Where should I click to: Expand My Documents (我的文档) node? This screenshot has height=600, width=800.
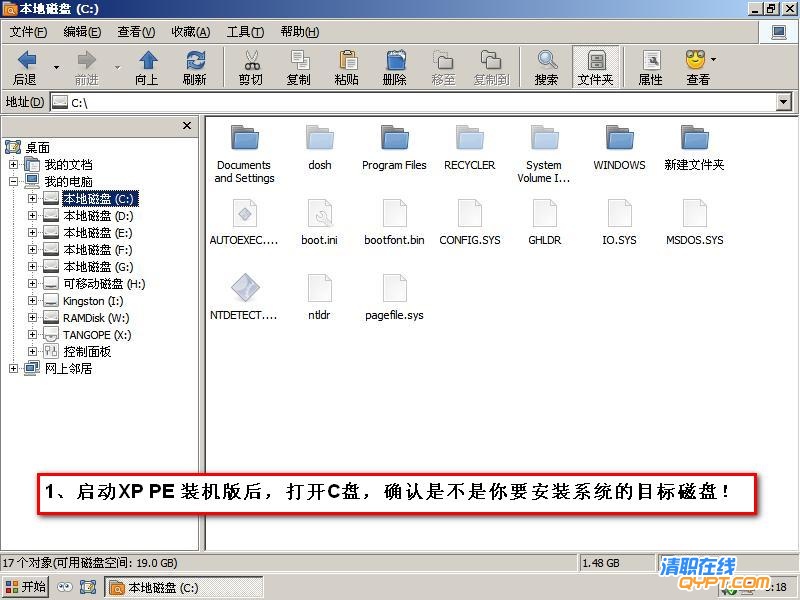[13, 164]
